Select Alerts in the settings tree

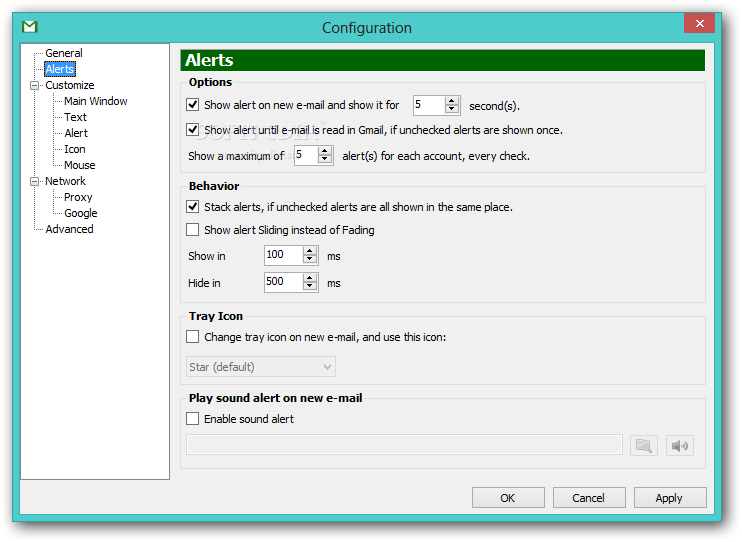60,69
